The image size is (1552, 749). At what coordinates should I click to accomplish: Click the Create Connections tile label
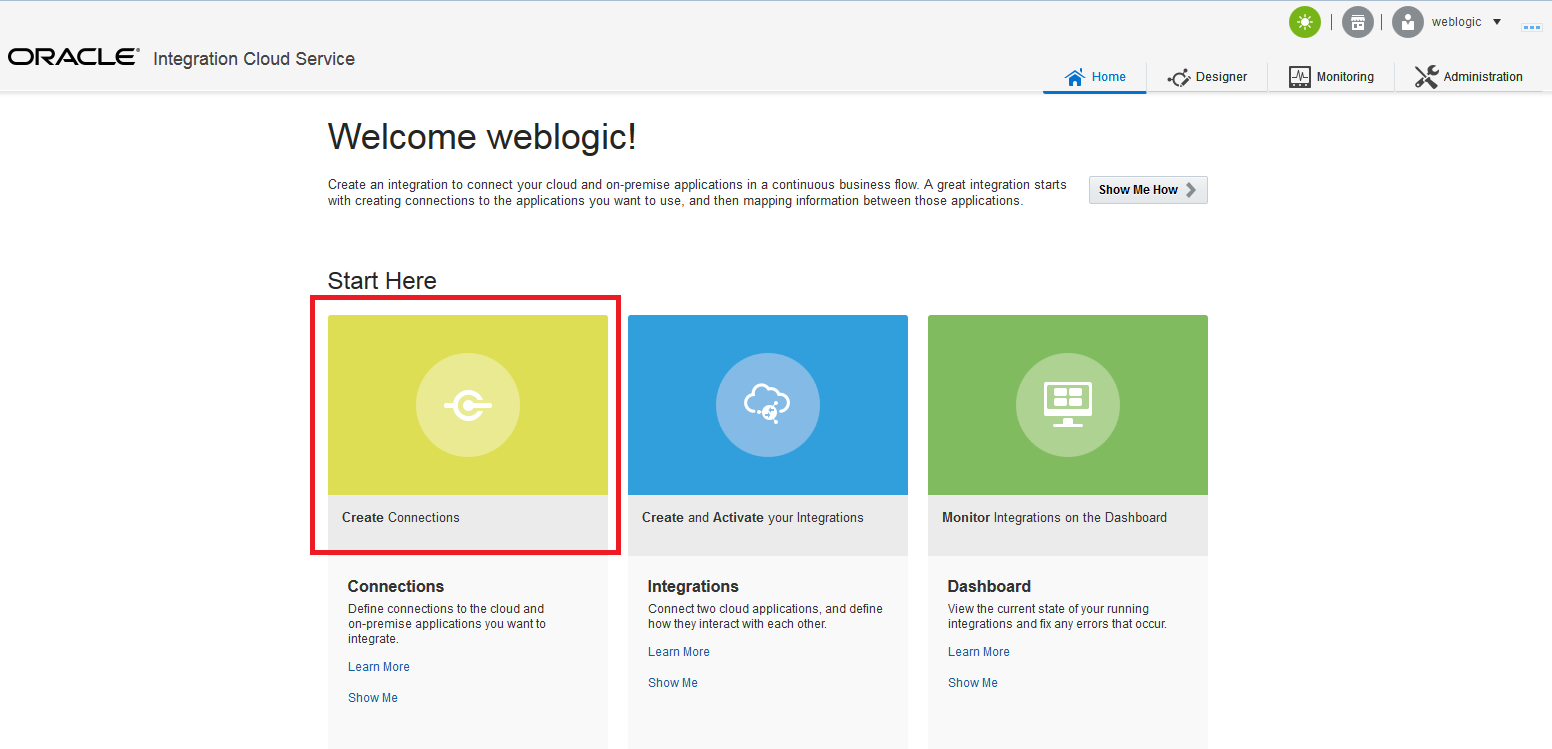401,518
